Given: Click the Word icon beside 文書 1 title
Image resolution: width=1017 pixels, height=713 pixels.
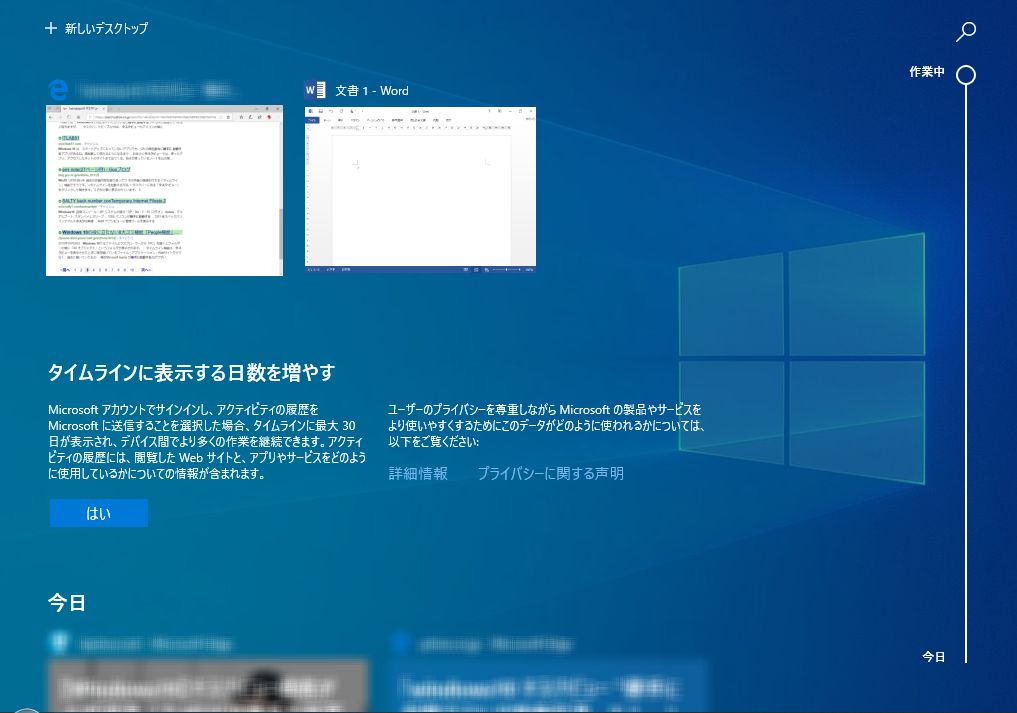Looking at the screenshot, I should (x=315, y=90).
